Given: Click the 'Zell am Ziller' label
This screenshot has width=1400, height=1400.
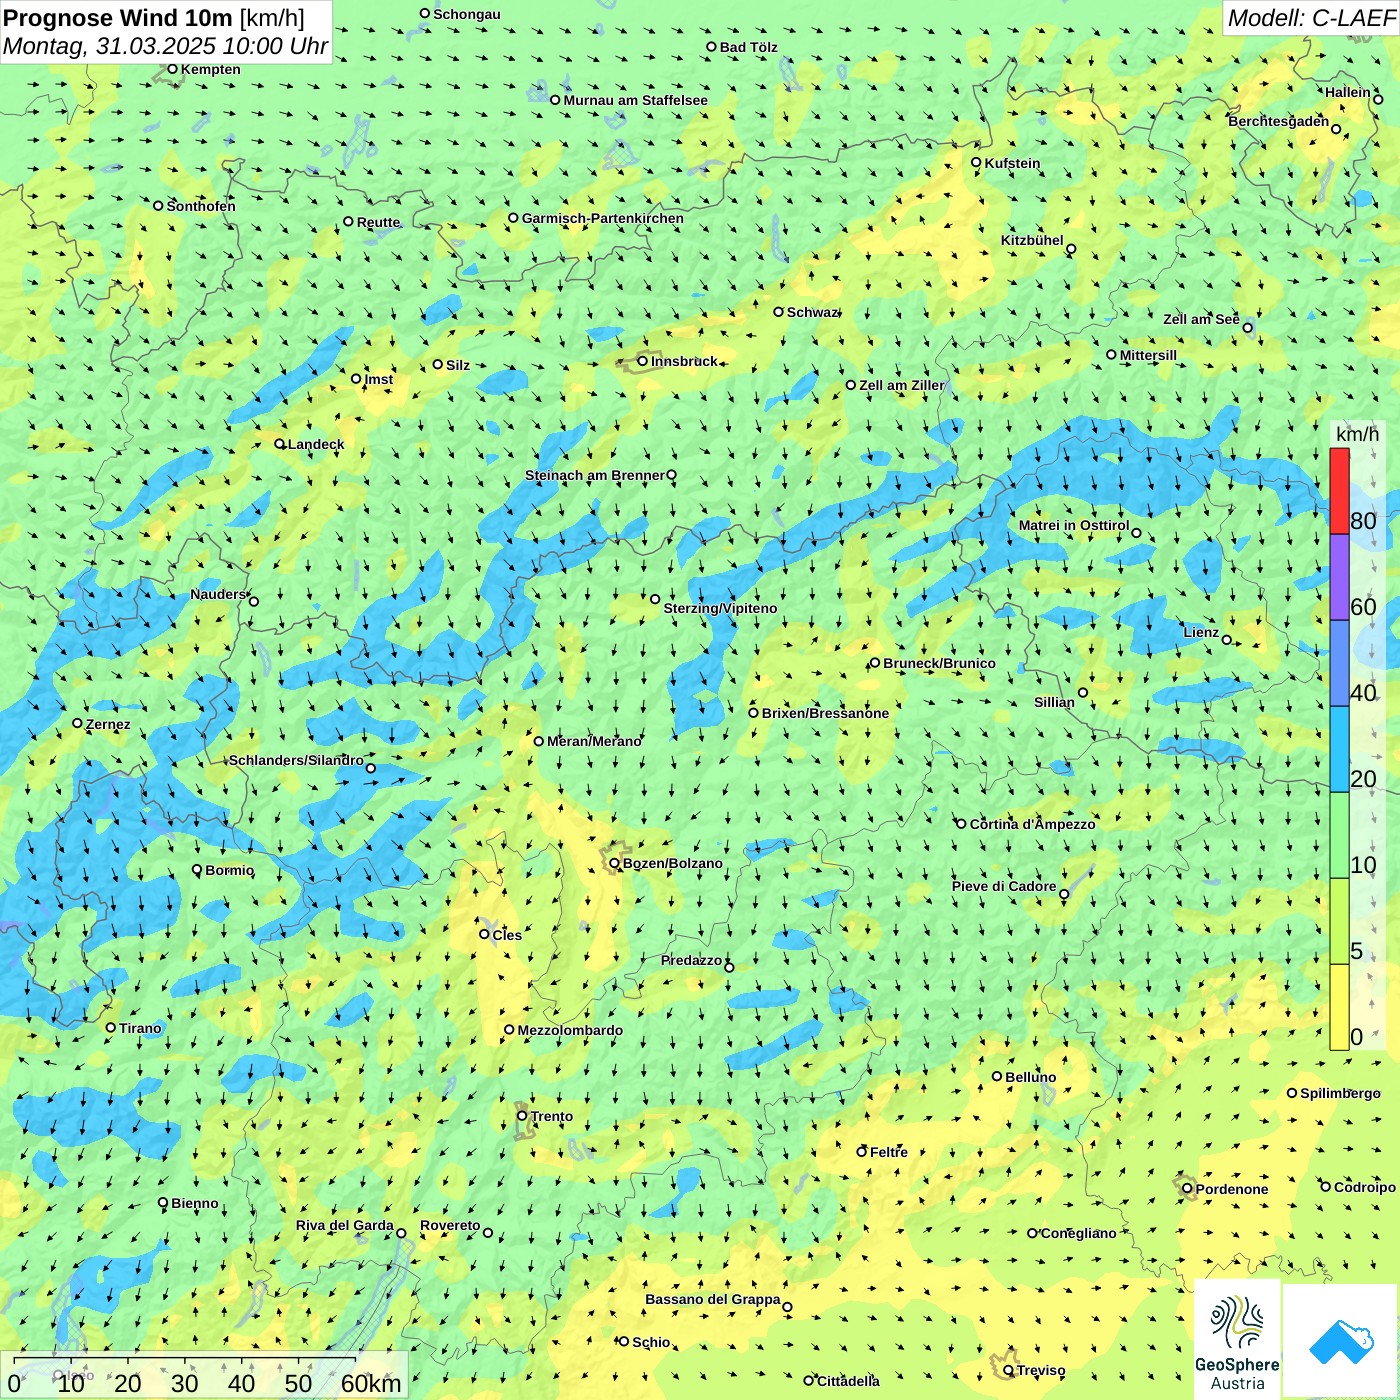Looking at the screenshot, I should tap(901, 385).
